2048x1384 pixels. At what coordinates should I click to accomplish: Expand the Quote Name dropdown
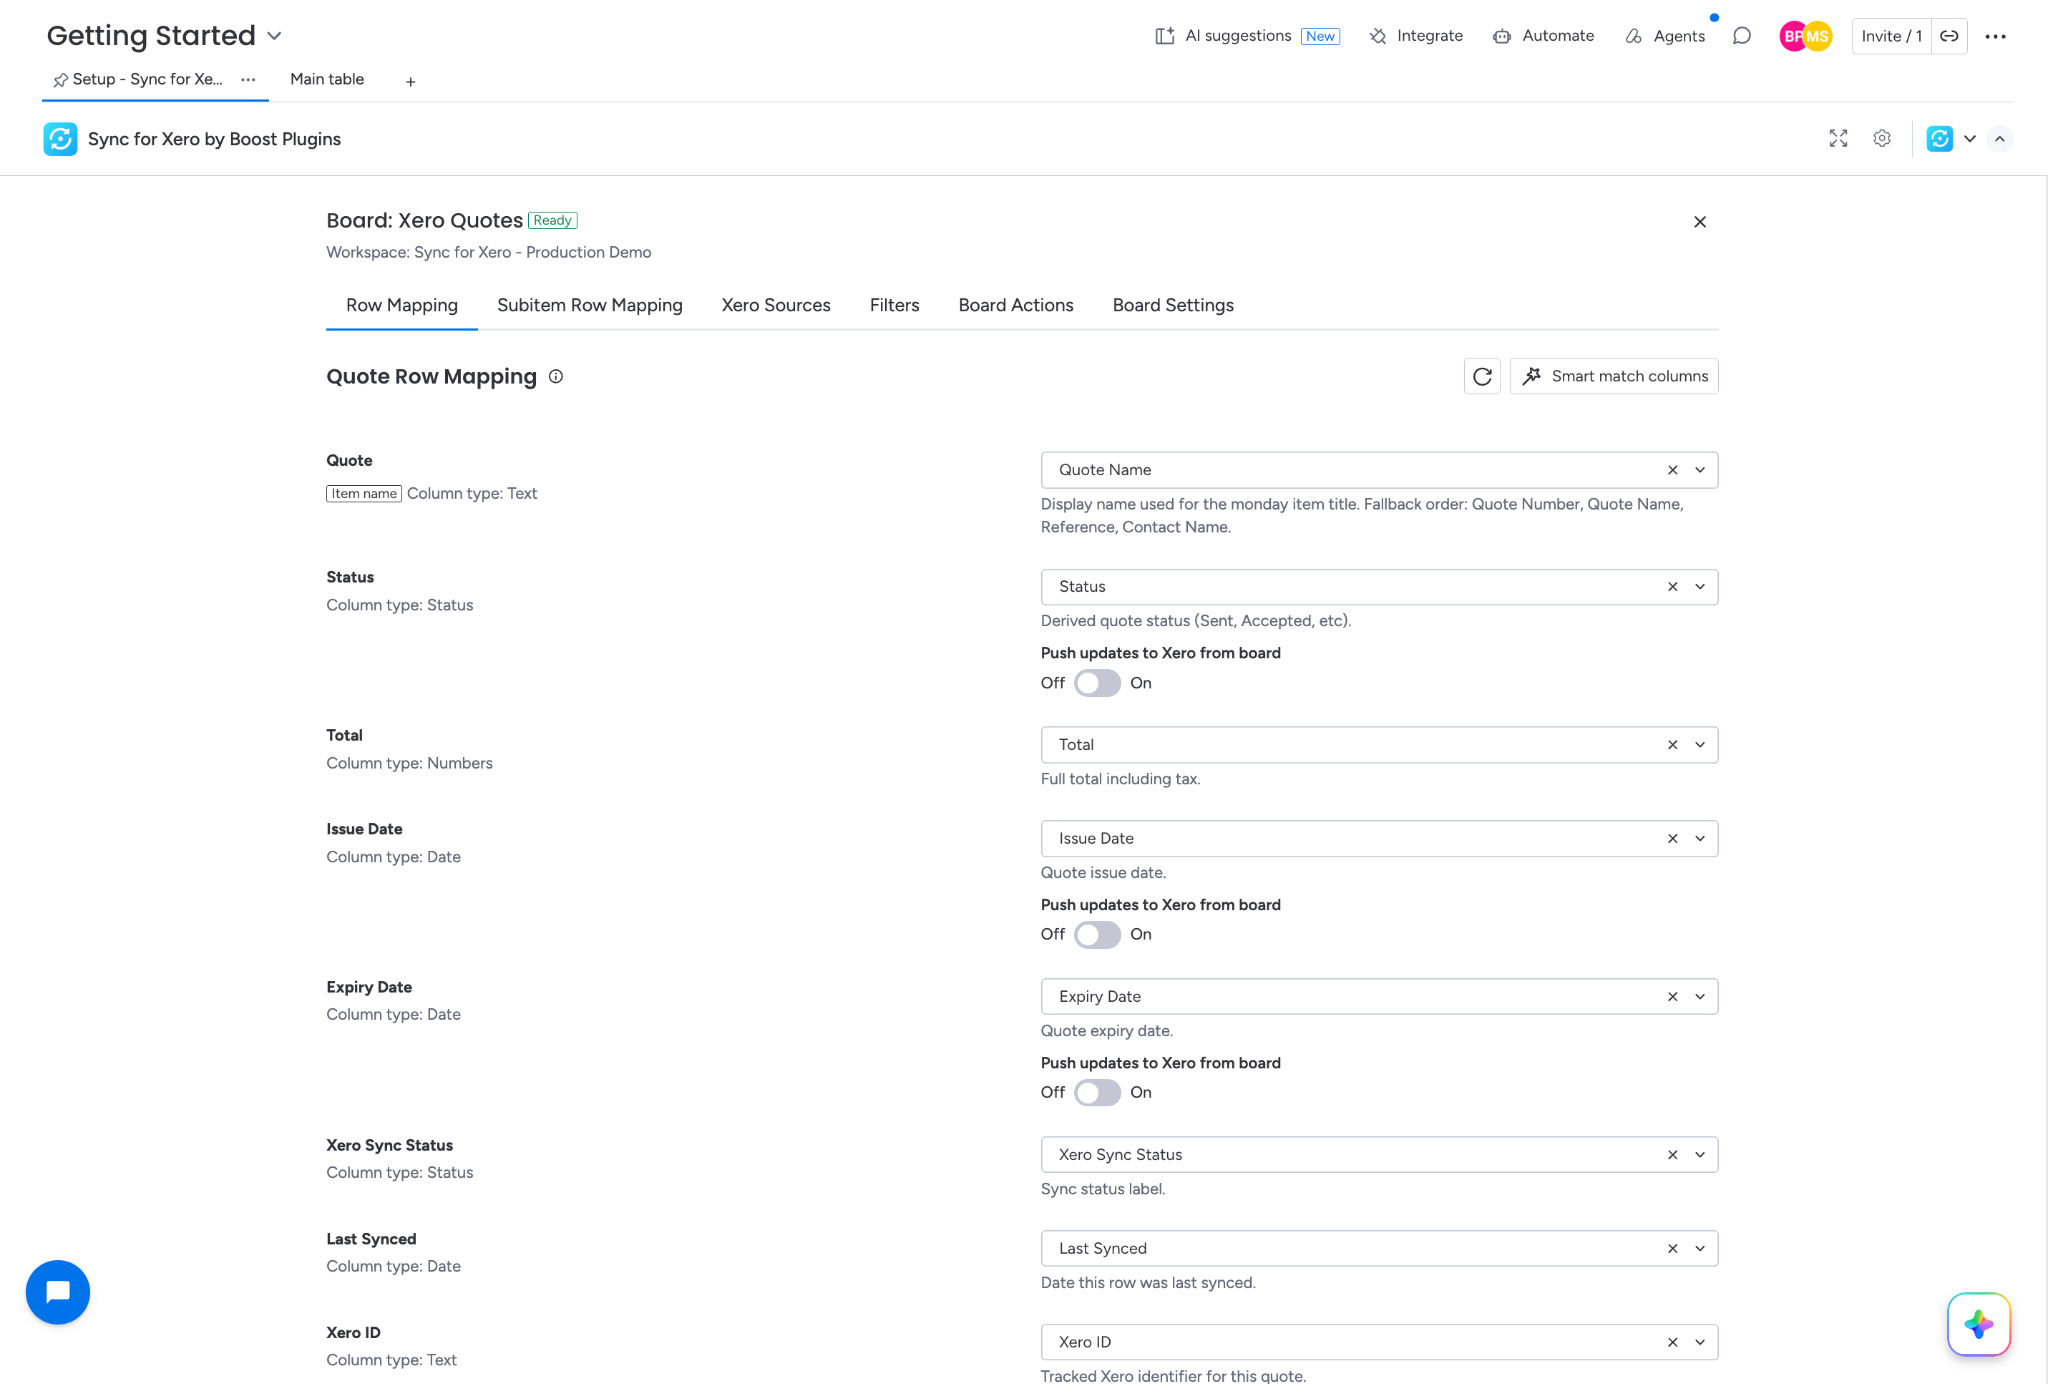pyautogui.click(x=1700, y=470)
